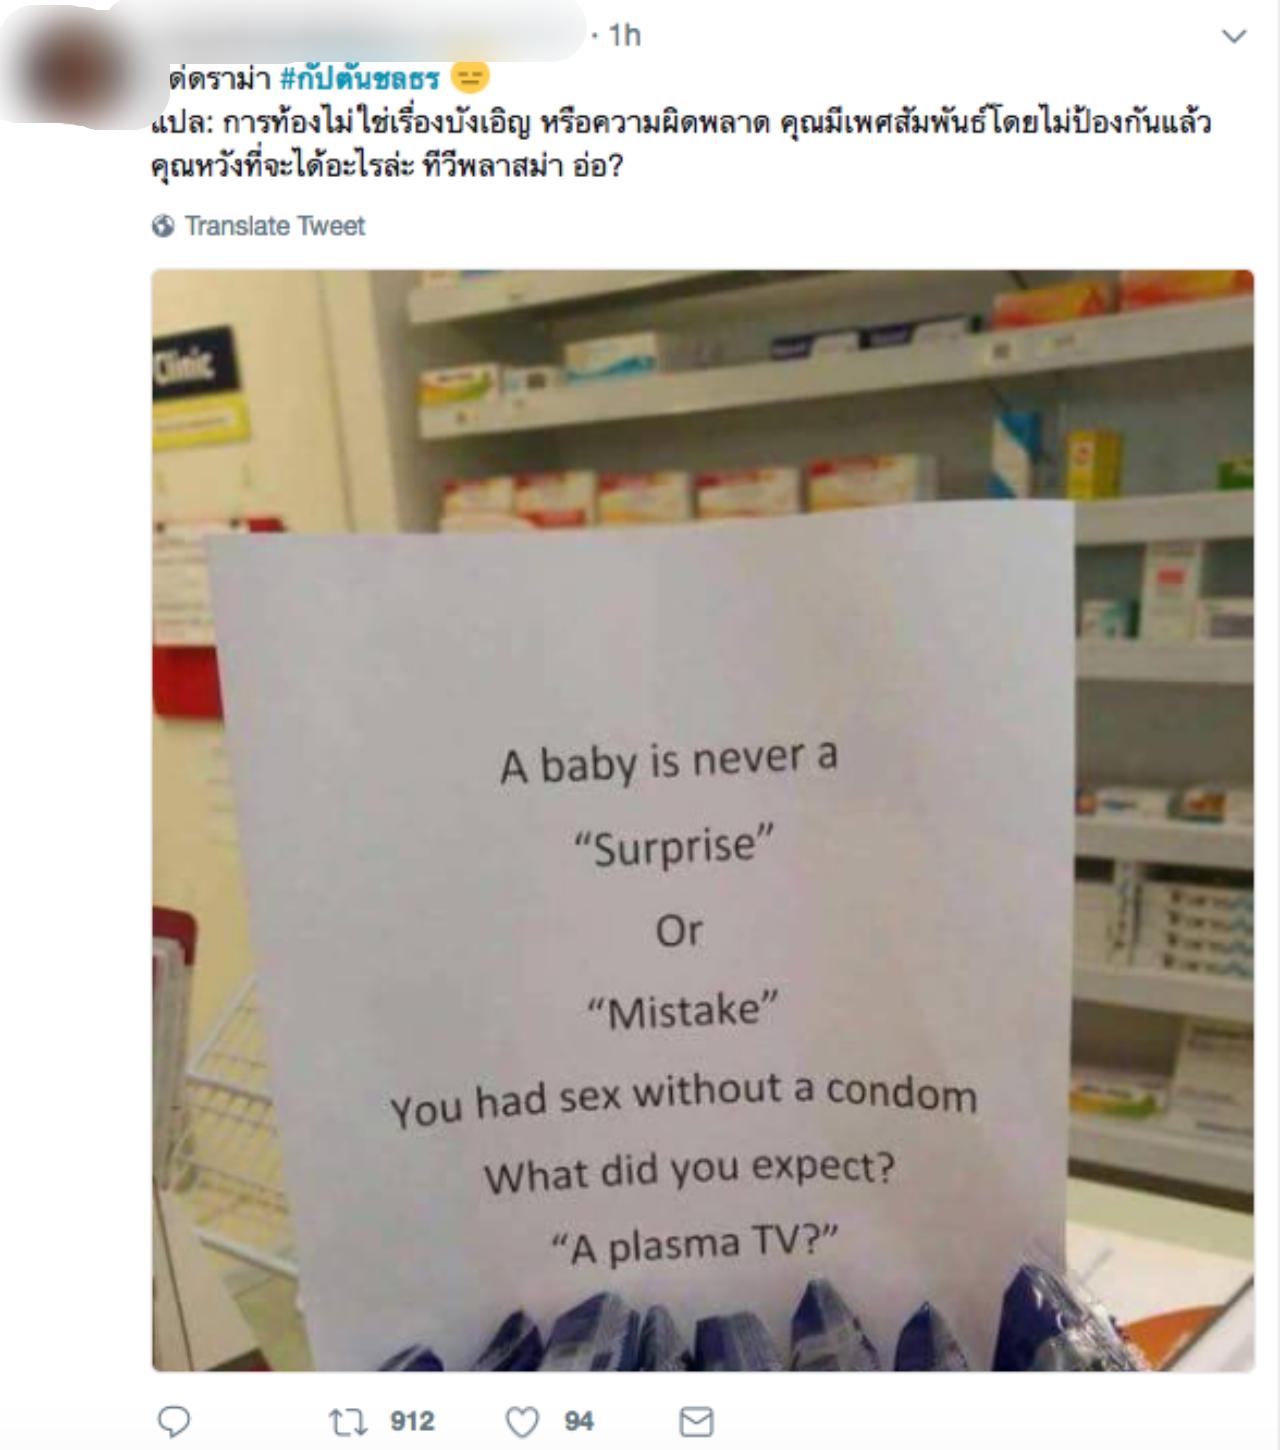Click "A baby is never a" text in photo

(x=669, y=762)
